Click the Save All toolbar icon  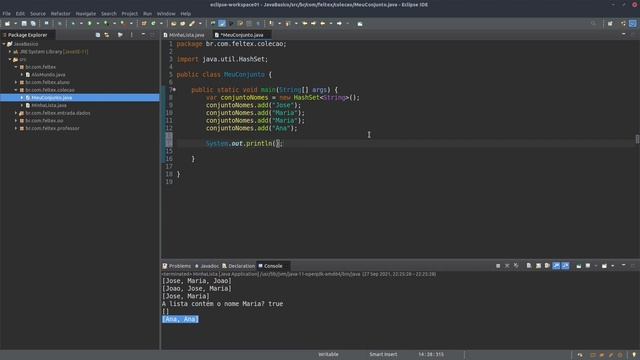point(33,24)
